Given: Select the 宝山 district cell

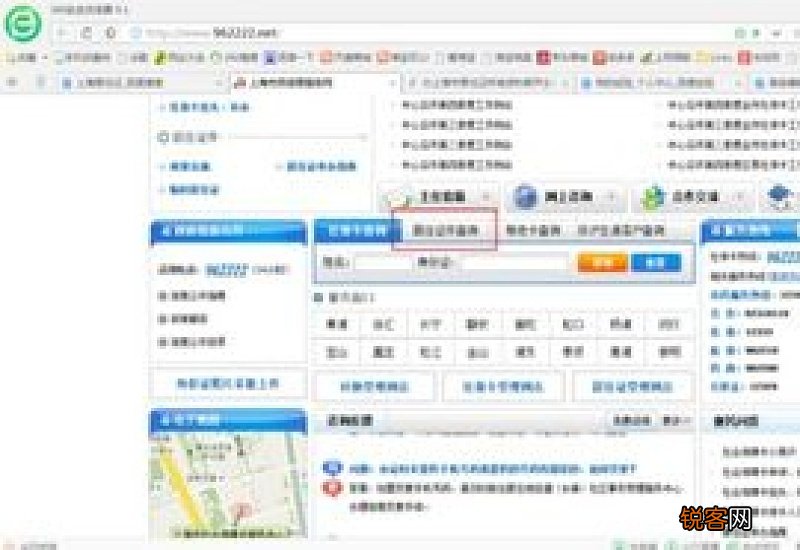Looking at the screenshot, I should click(336, 352).
